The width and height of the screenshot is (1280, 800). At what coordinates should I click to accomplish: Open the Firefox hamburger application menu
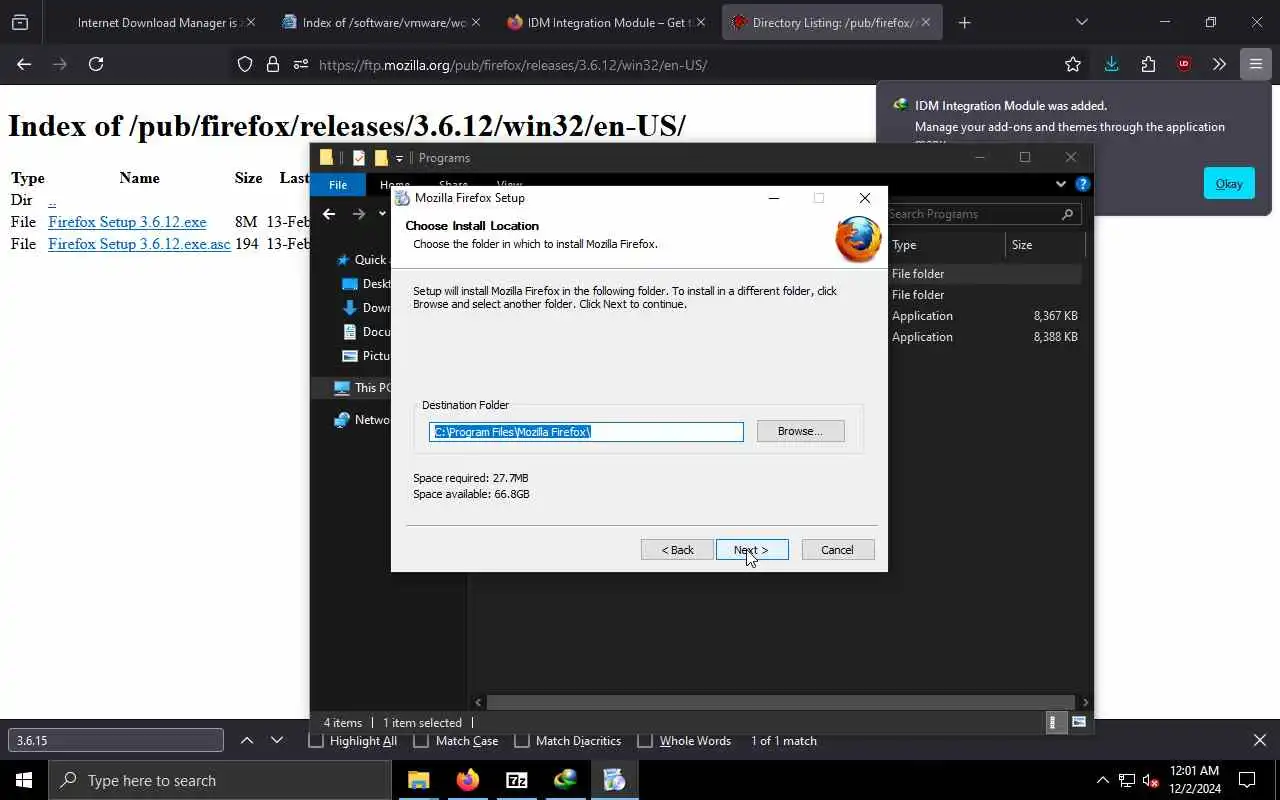(1255, 64)
